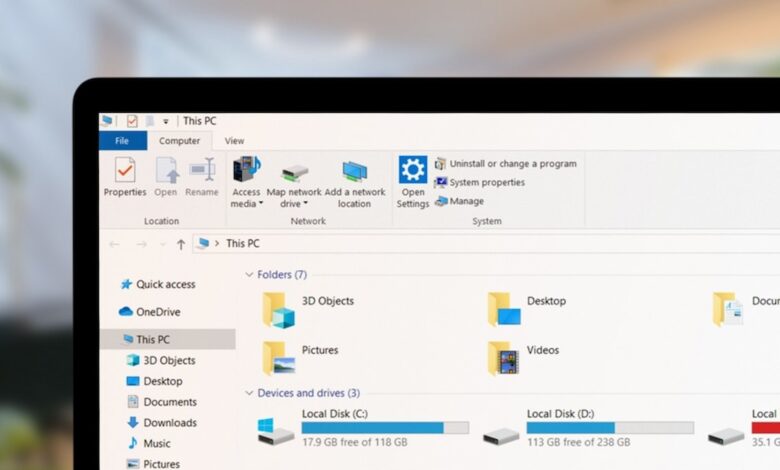The width and height of the screenshot is (780, 470).
Task: Open System properties
Action: [x=480, y=183]
